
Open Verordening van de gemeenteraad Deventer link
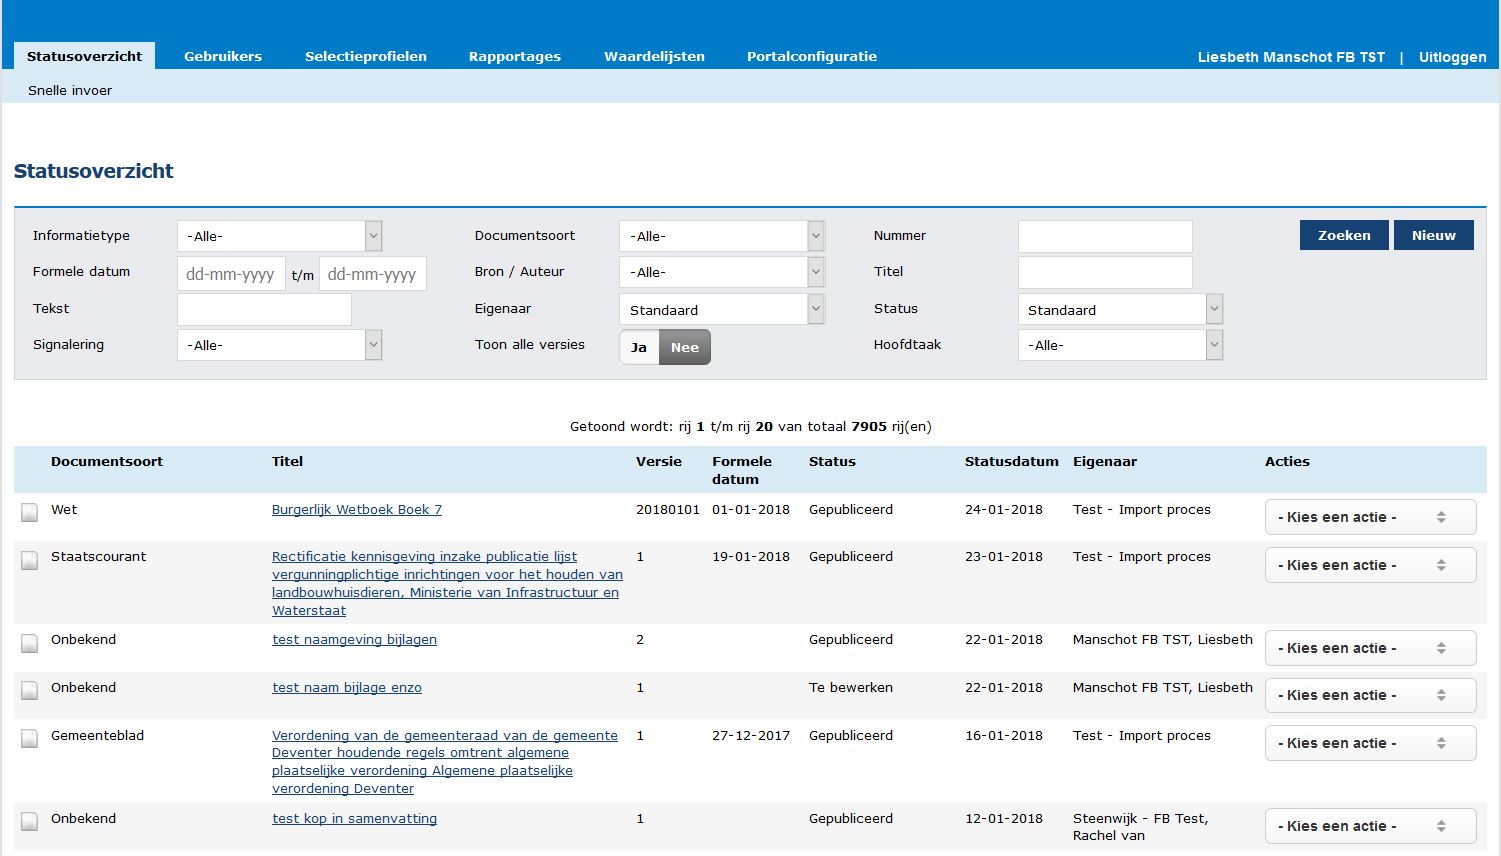[445, 762]
